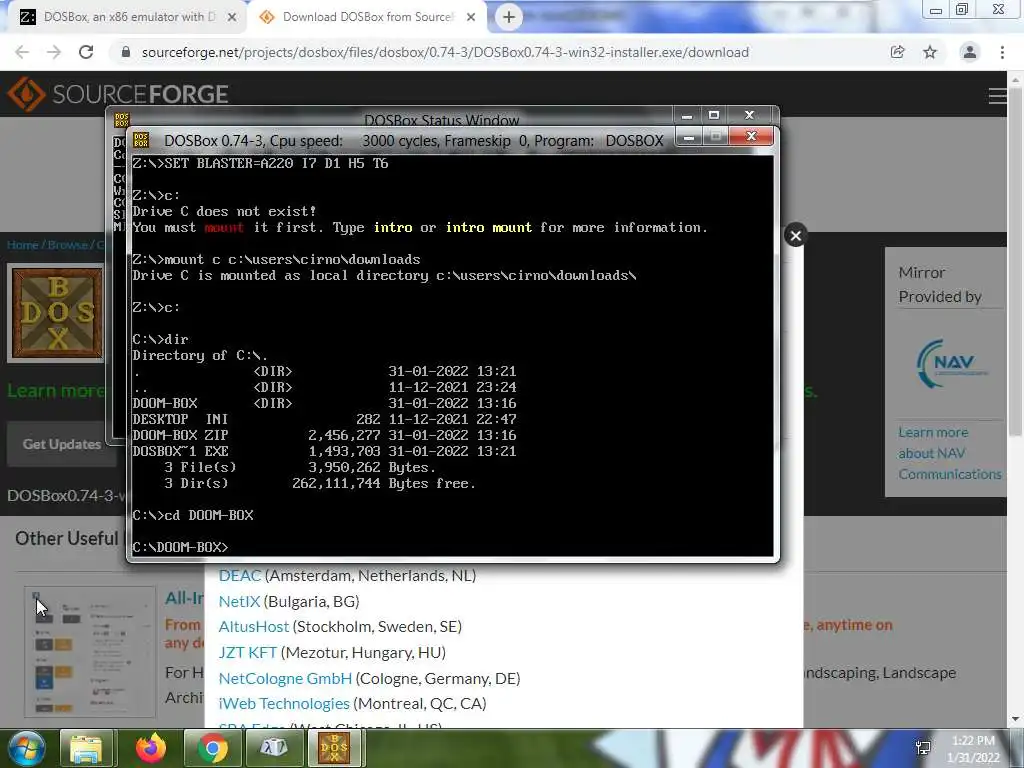Click the DOSBox project logo image
Image resolution: width=1024 pixels, height=768 pixels.
(x=57, y=313)
